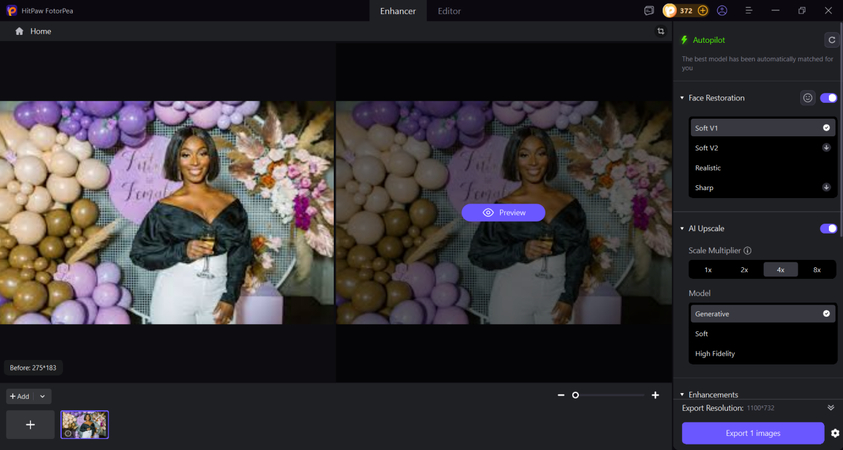Screen dimensions: 843x450
Task: Switch to the Enhancer tab
Action: click(398, 11)
